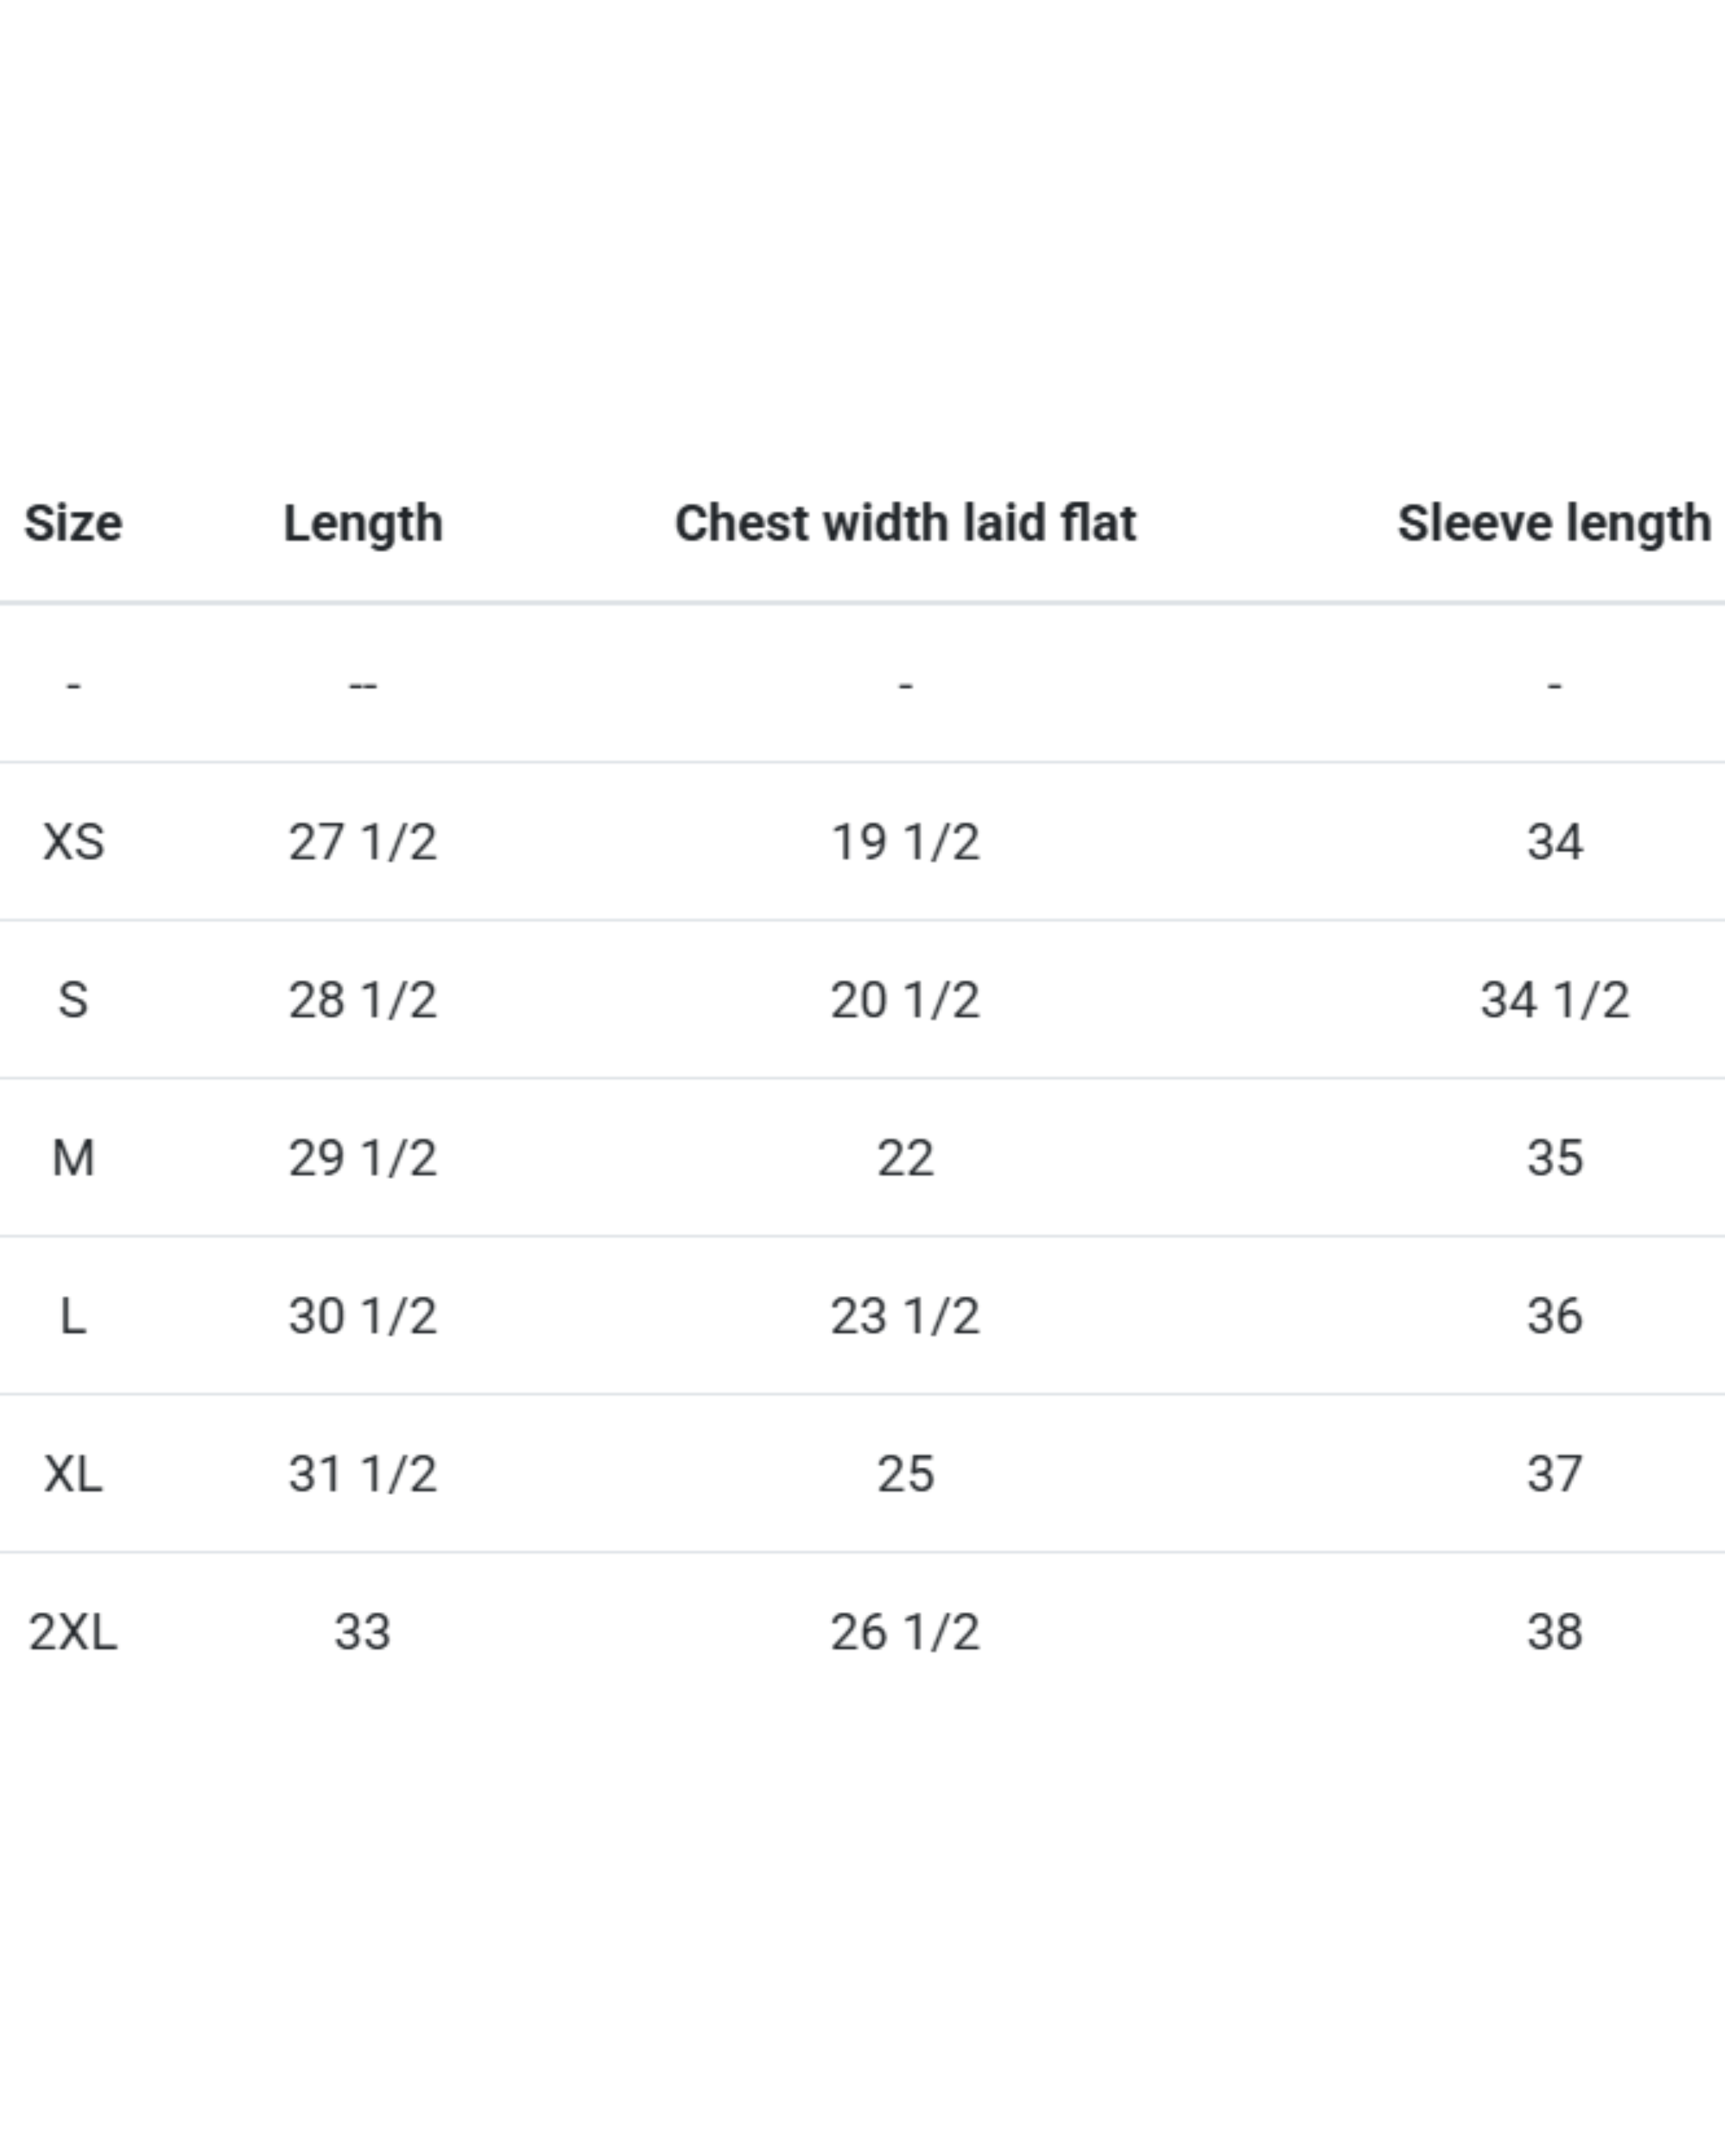Click the Size column header
The image size is (1725, 2156).
73,523
